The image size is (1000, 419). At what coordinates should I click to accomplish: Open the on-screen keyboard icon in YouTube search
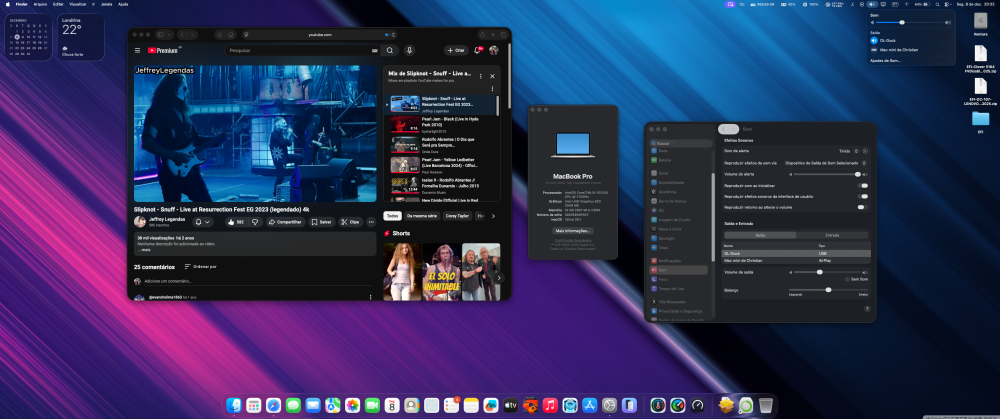click(x=374, y=50)
